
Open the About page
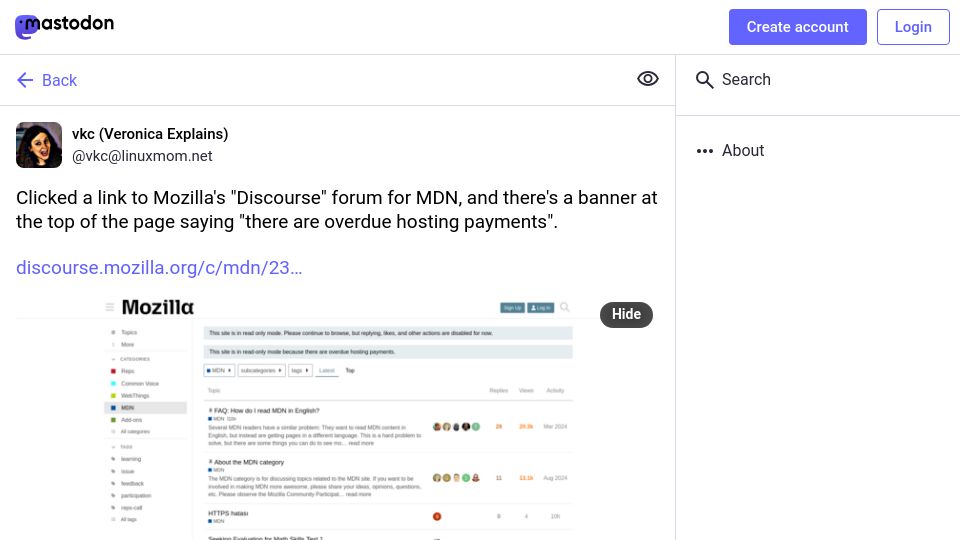tap(743, 151)
